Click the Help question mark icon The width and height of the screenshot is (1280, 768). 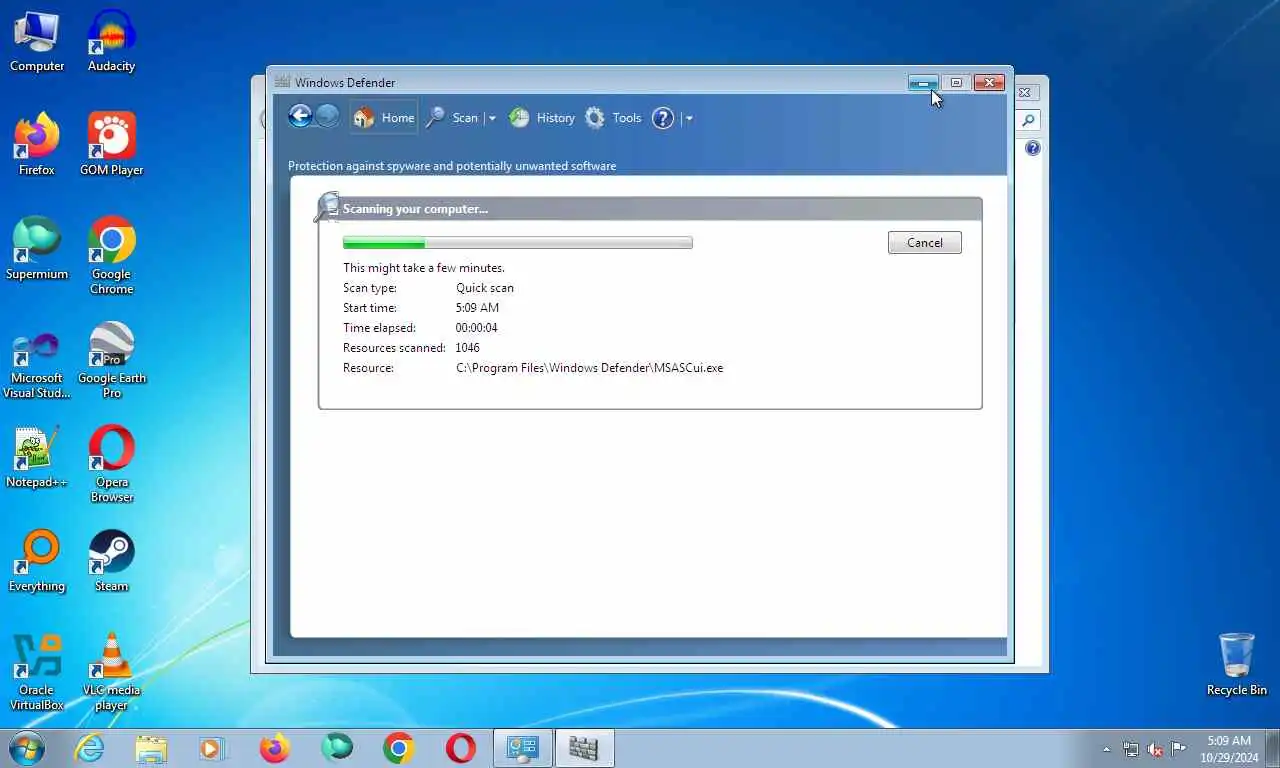[x=663, y=118]
